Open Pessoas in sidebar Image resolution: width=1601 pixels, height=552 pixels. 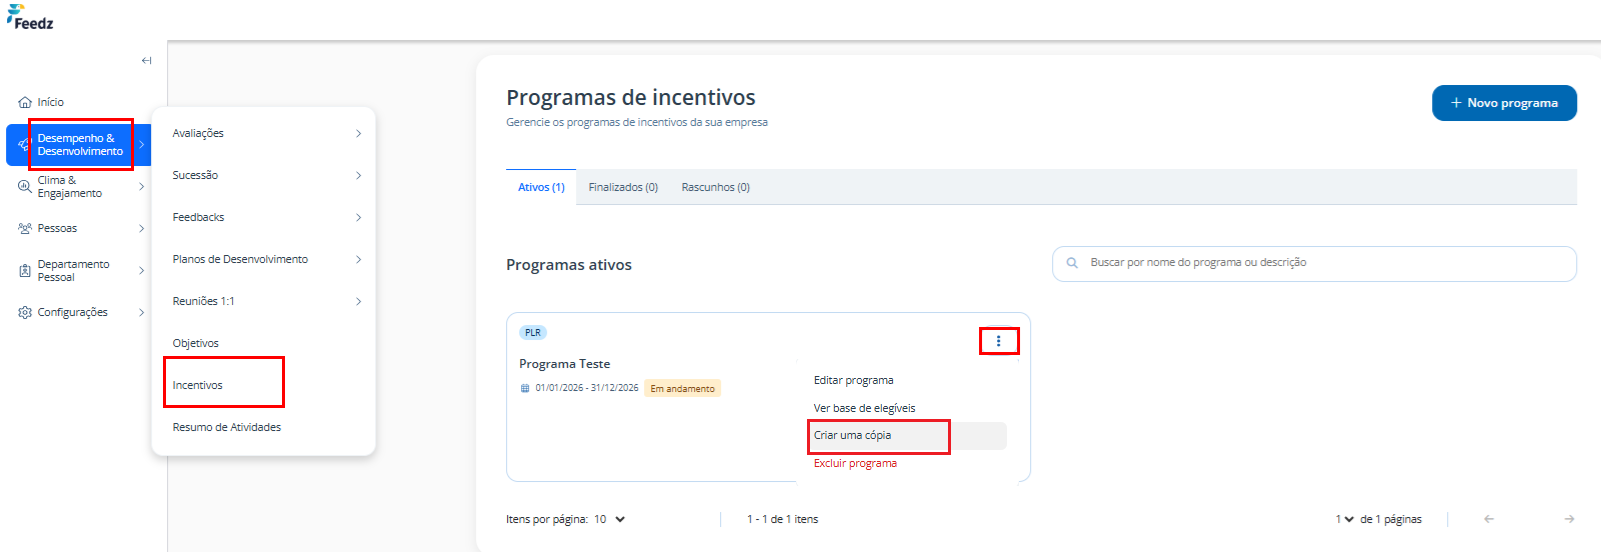(x=57, y=228)
